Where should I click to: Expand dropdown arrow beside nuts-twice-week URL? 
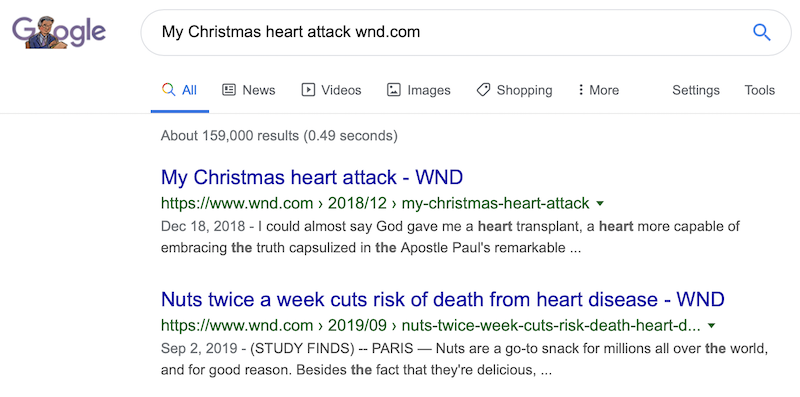pos(712,326)
